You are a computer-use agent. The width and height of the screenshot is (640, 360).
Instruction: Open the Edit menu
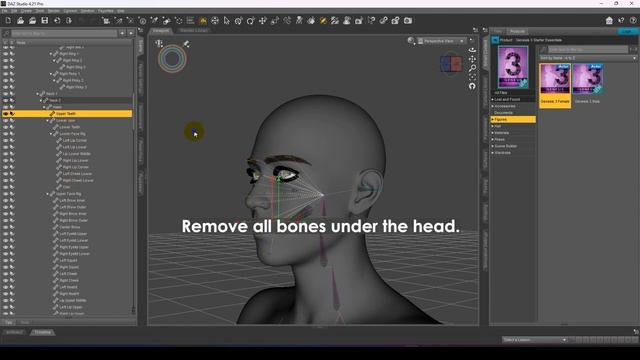pyautogui.click(x=14, y=11)
